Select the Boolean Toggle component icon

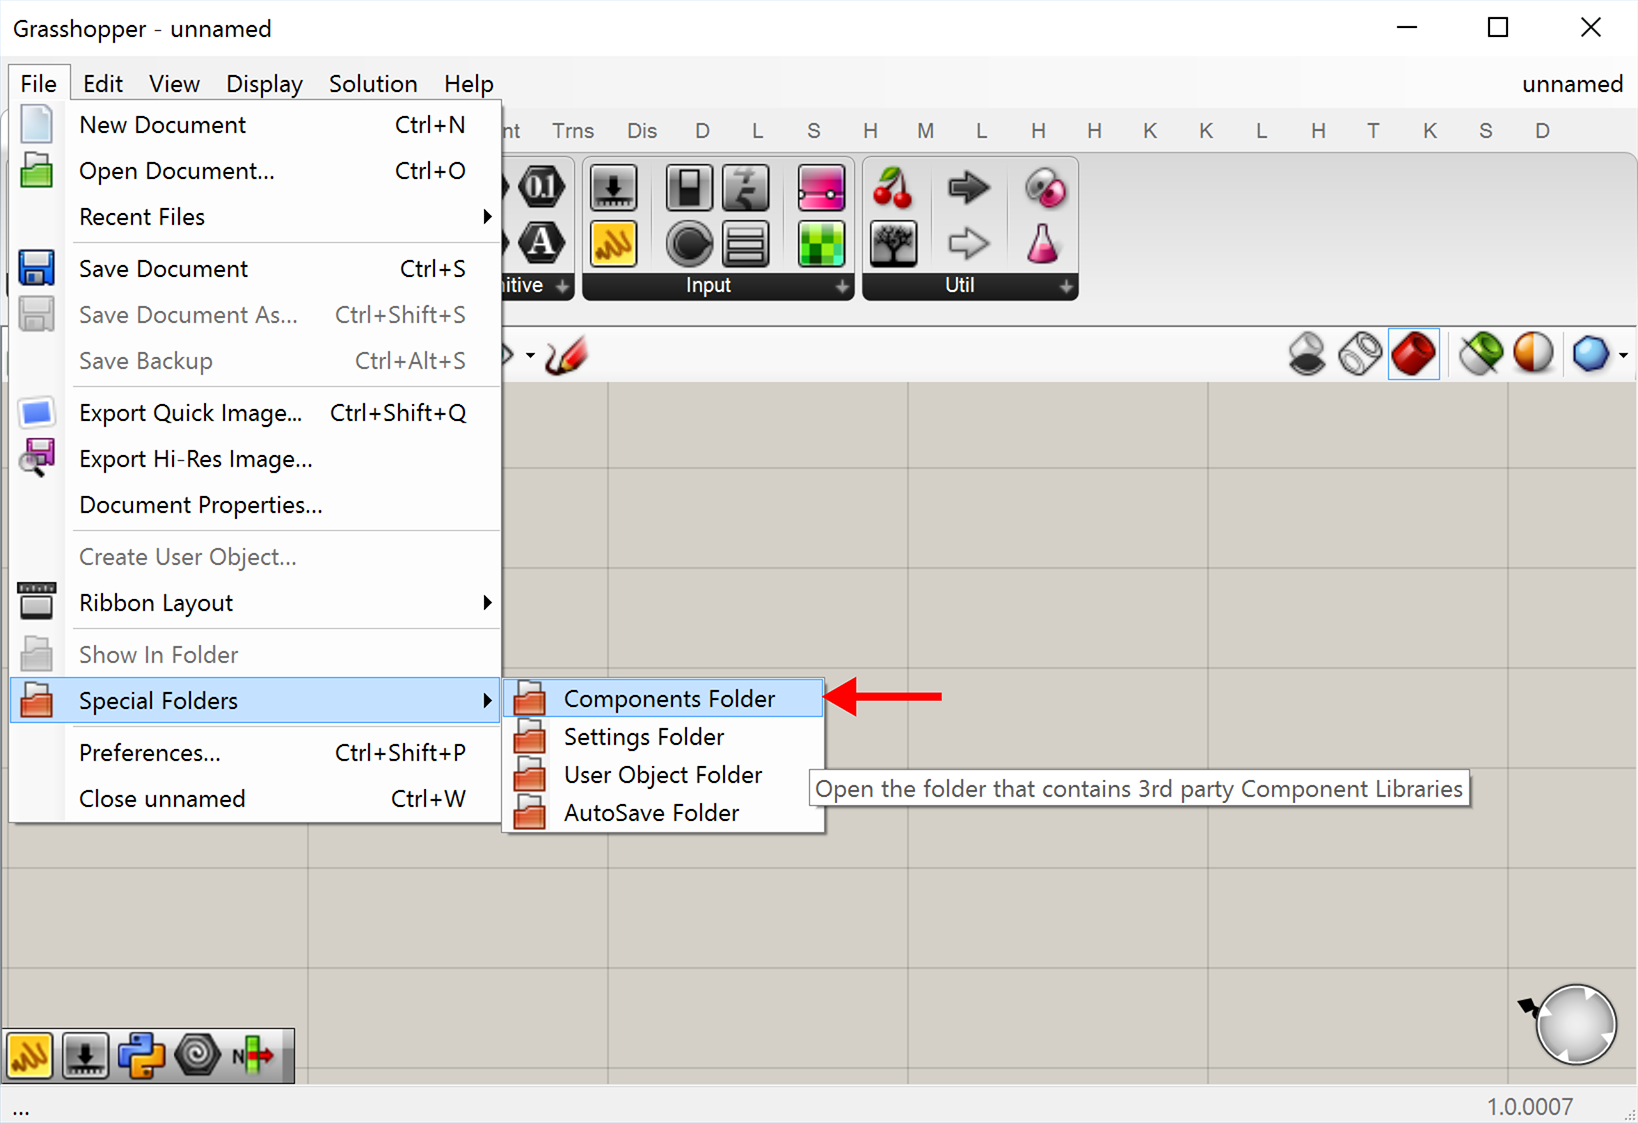coord(688,188)
